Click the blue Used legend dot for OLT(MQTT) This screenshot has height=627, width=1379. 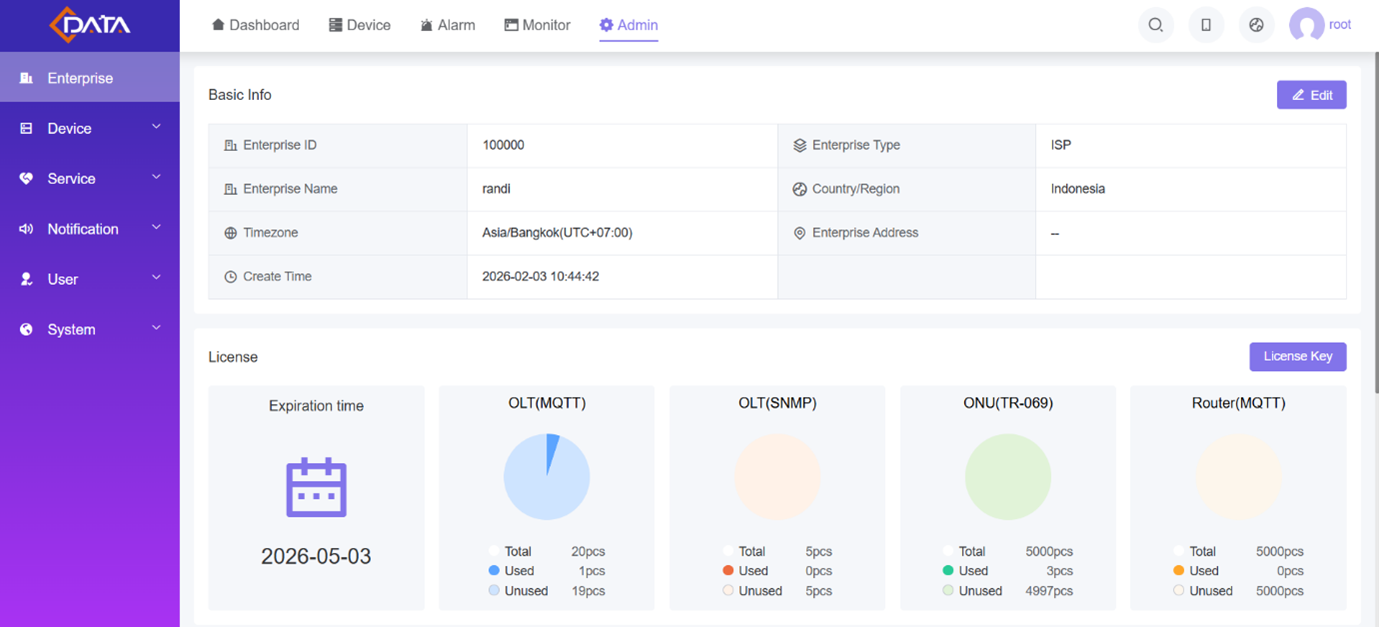494,571
